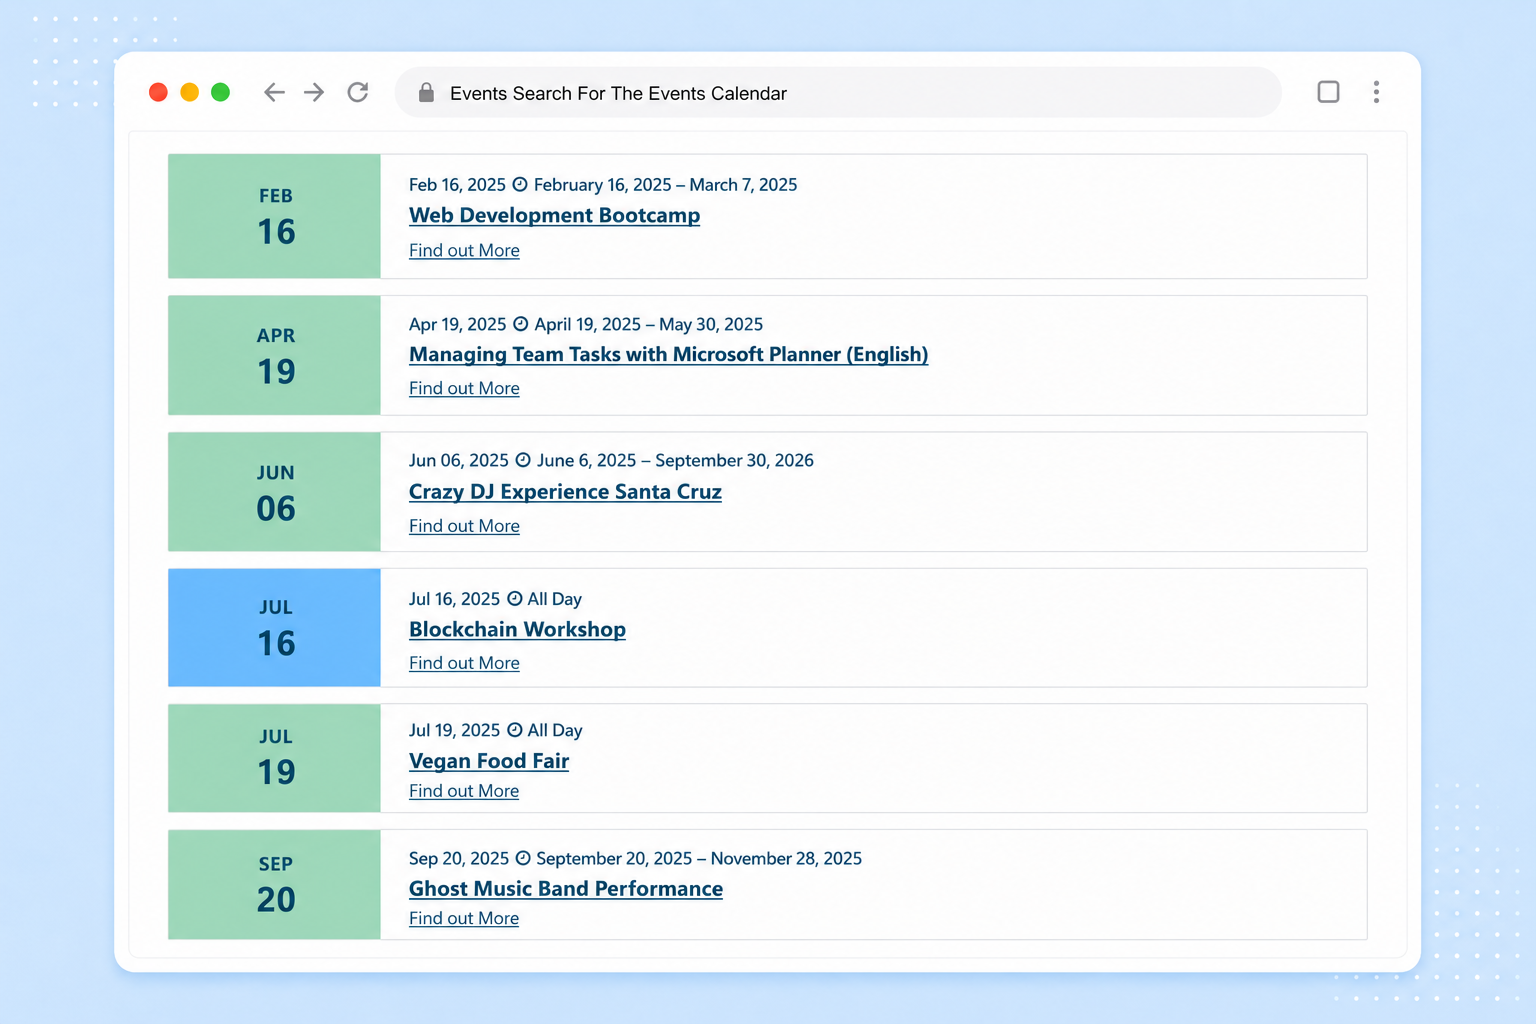The image size is (1536, 1024).
Task: Click the green SEP 20 date block
Action: click(x=274, y=884)
